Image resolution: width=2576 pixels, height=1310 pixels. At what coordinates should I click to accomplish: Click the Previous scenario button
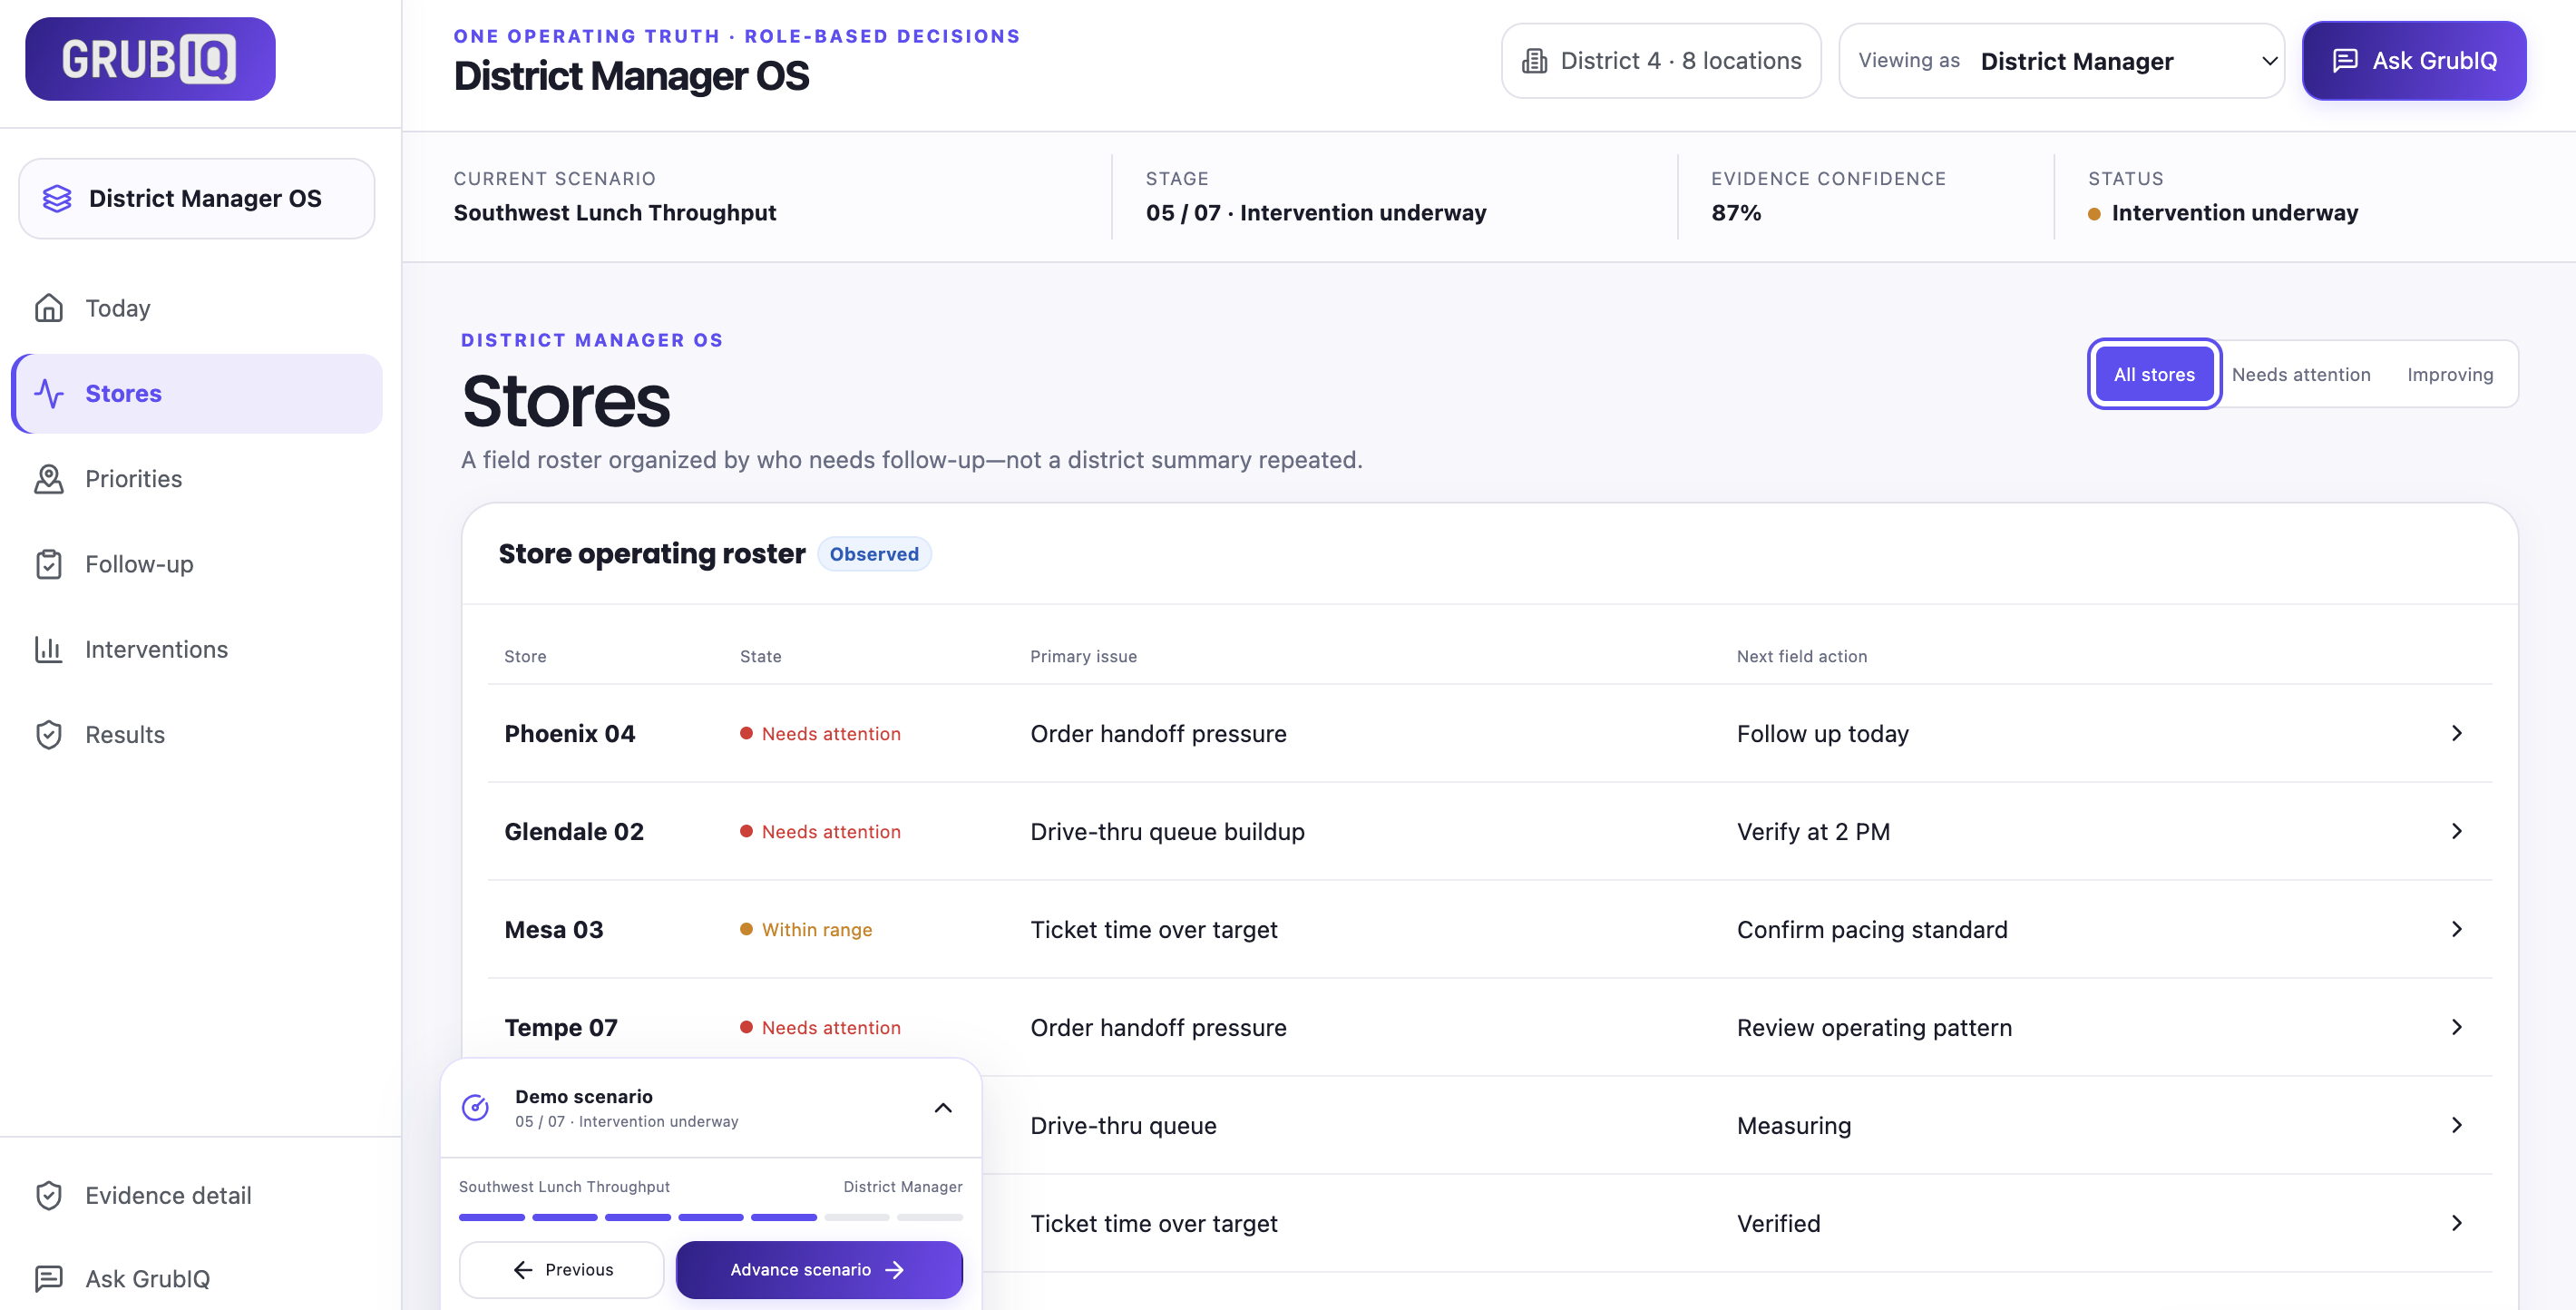[x=561, y=1269]
